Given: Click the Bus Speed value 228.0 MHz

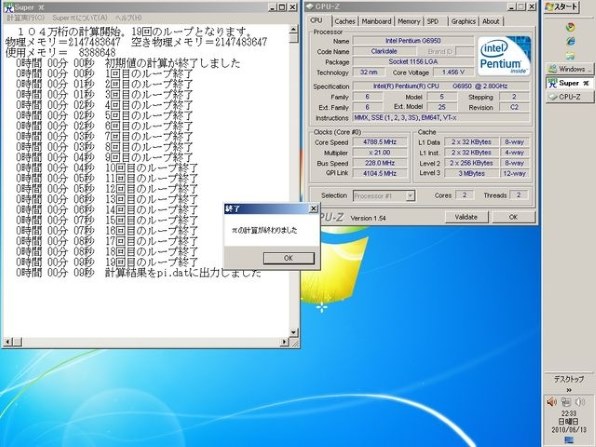Looking at the screenshot, I should pos(380,163).
